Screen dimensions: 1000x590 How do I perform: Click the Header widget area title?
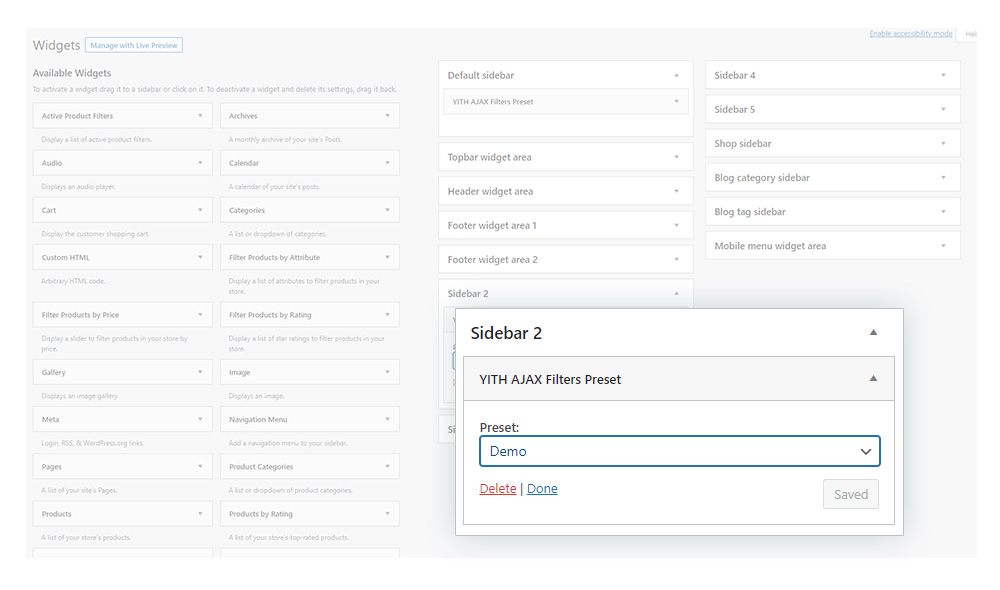click(x=490, y=191)
